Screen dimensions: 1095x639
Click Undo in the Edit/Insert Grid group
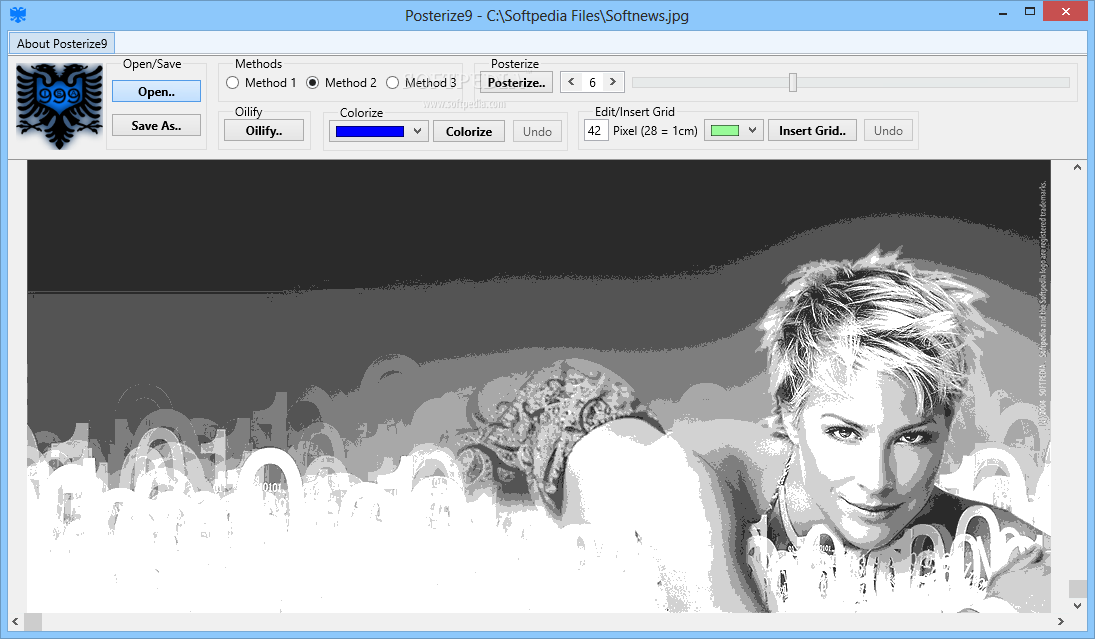888,131
